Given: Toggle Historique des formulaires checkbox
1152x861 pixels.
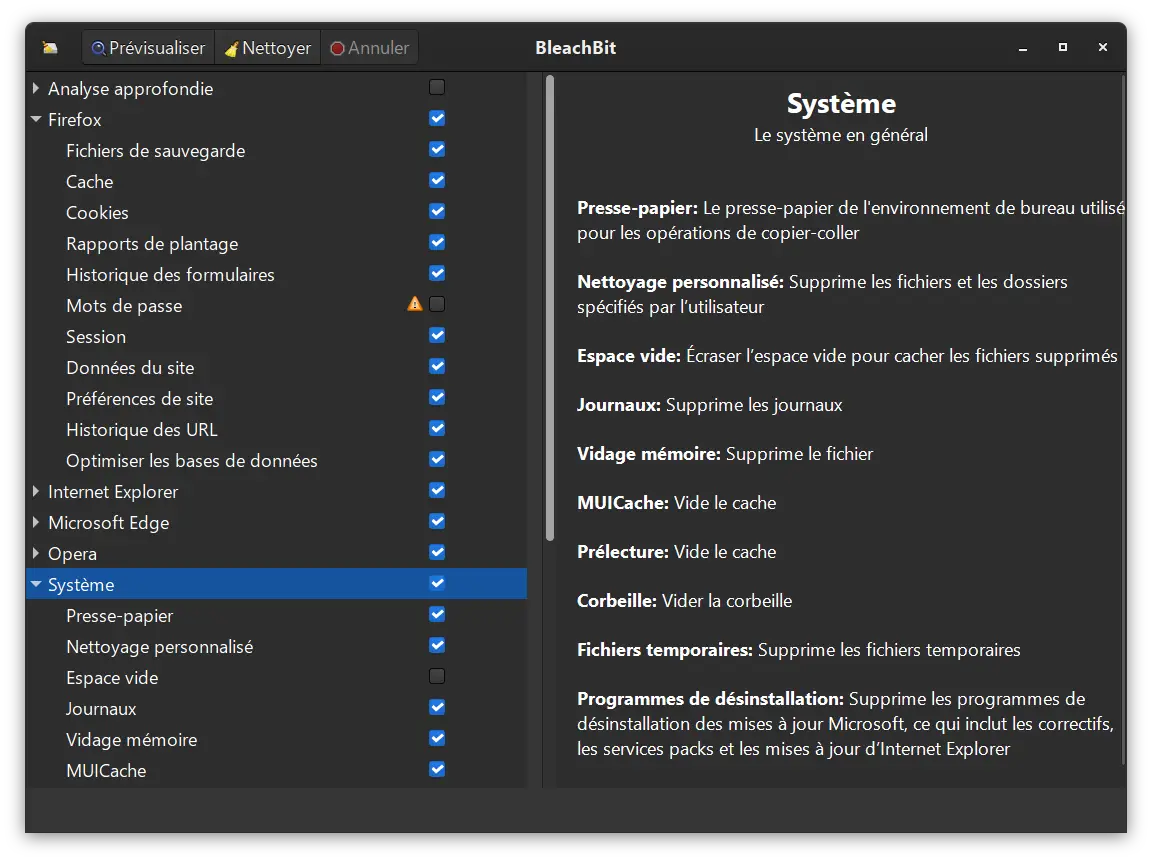Looking at the screenshot, I should tap(437, 273).
